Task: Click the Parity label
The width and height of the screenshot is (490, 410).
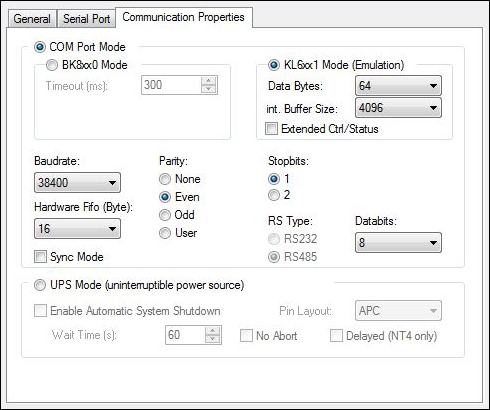Action: coord(173,161)
